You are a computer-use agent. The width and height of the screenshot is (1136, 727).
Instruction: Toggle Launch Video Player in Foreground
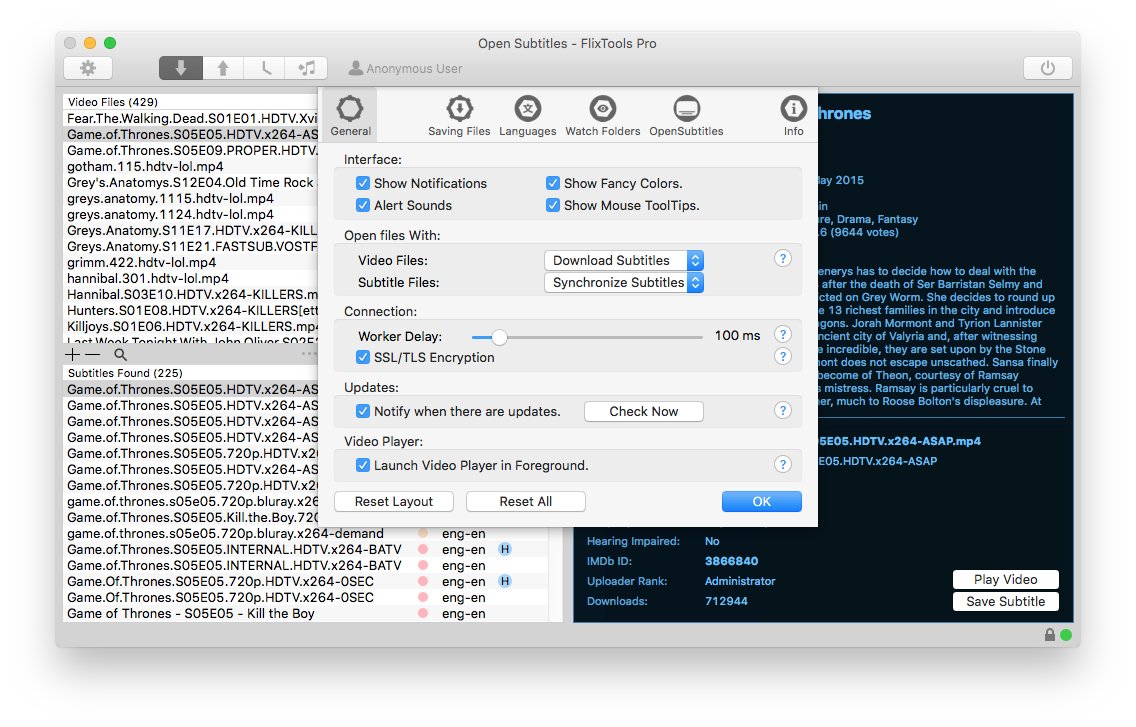coord(363,465)
